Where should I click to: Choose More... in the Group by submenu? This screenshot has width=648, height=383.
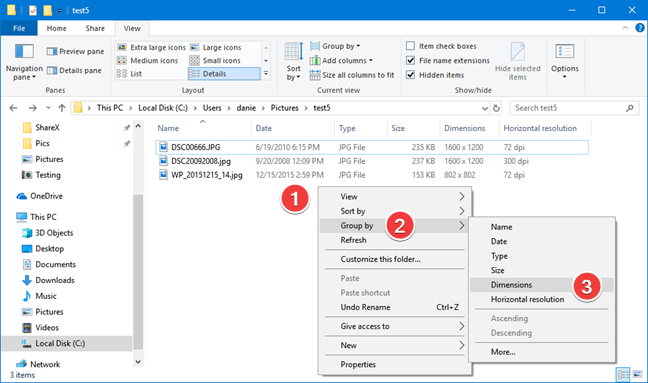coord(542,352)
